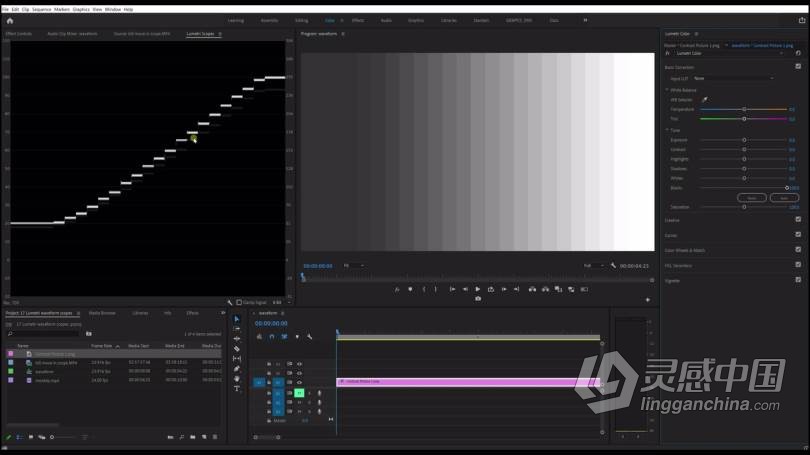Image resolution: width=810 pixels, height=455 pixels.
Task: Toggle Linked Selection in the timeline
Action: (284, 337)
